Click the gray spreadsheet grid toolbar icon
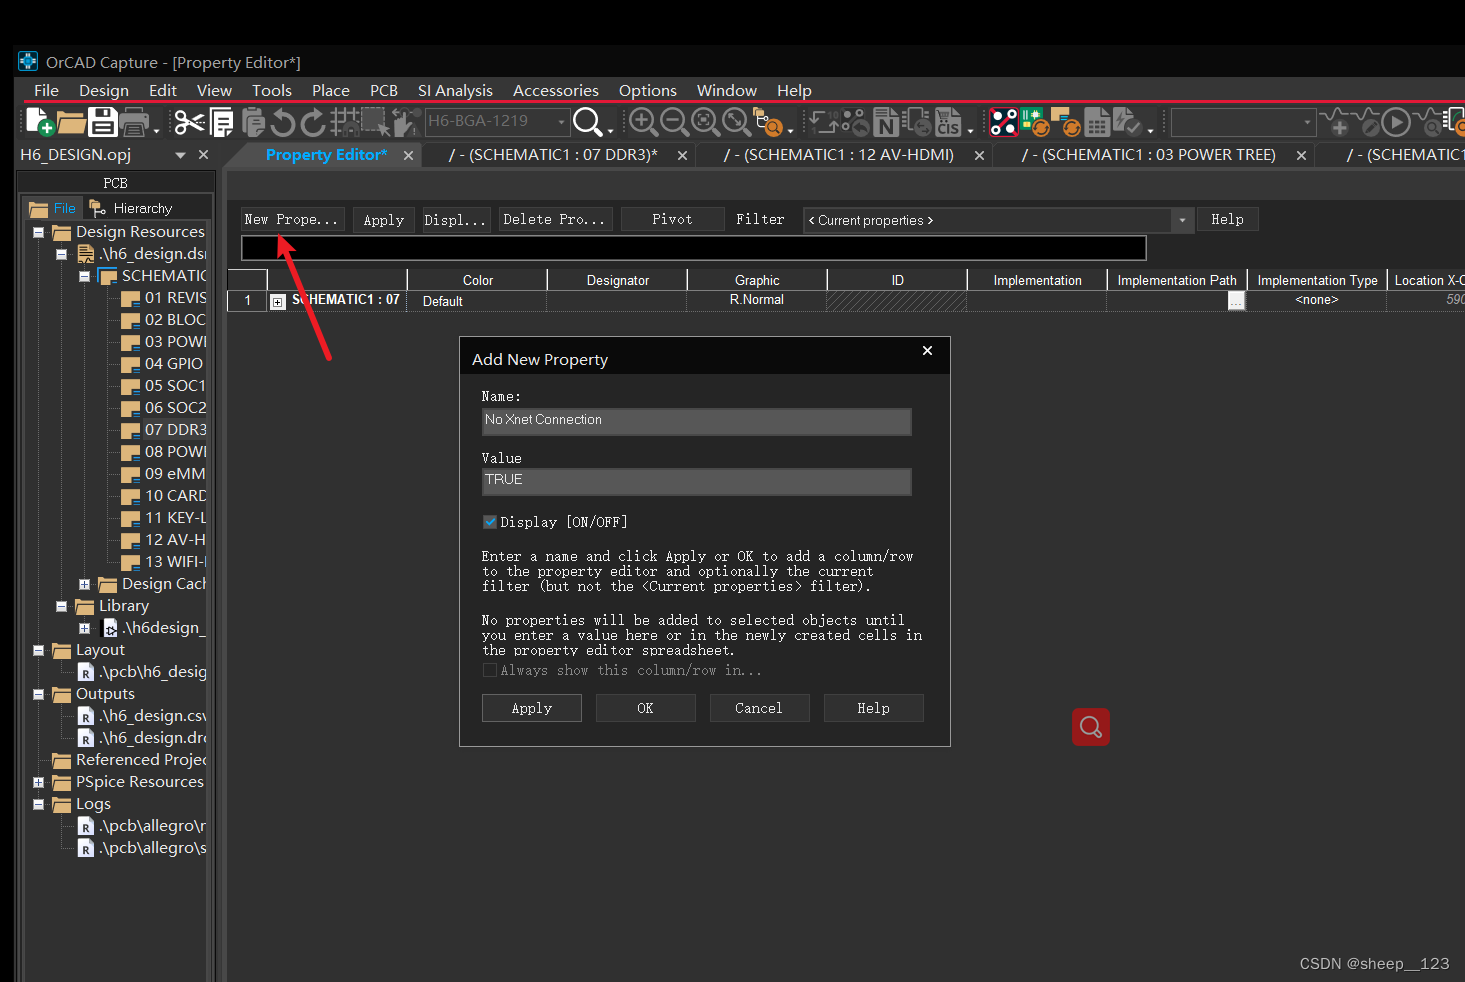Screen dimensions: 1465x982 point(1097,122)
